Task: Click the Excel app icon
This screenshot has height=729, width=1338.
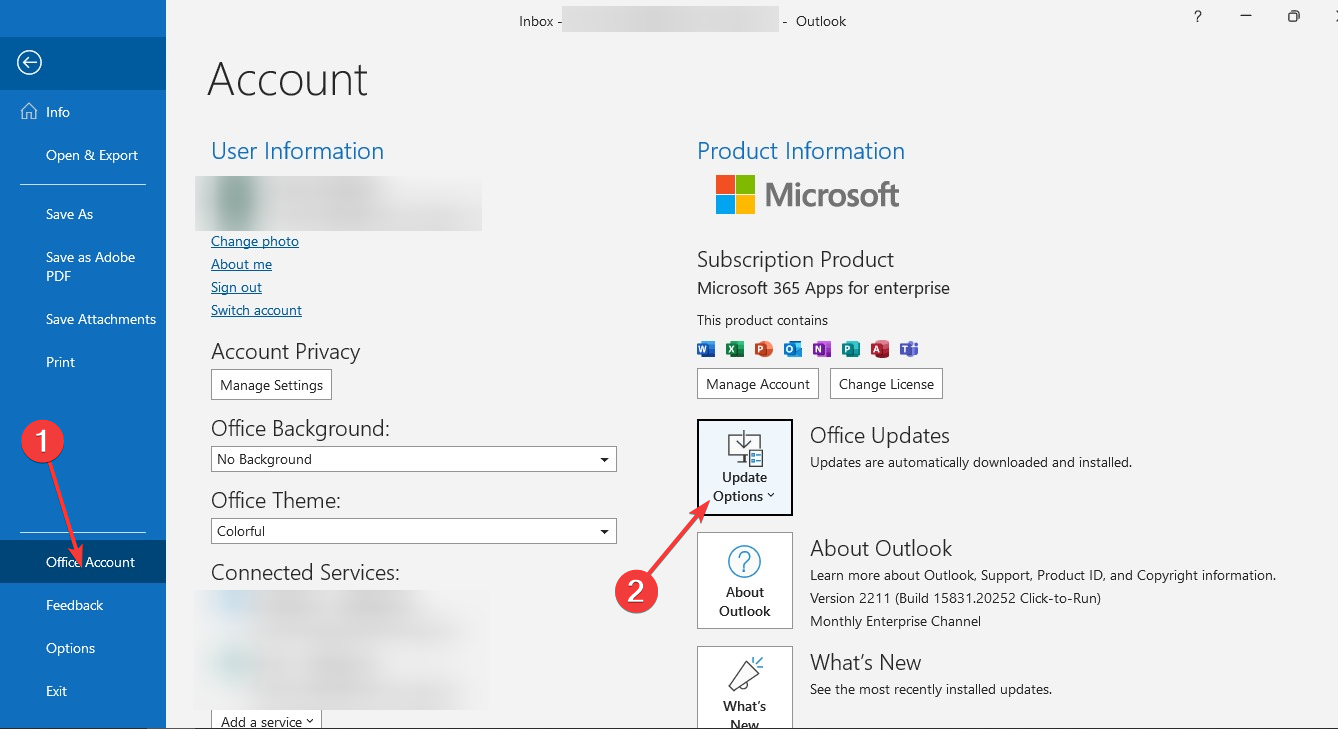Action: pos(735,349)
